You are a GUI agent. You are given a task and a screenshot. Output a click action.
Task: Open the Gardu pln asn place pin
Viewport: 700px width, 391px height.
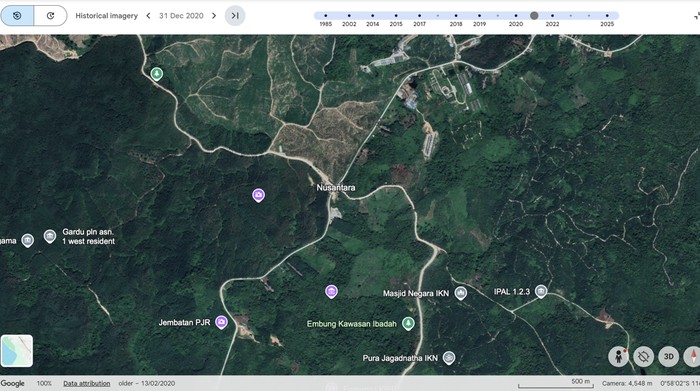click(x=50, y=236)
